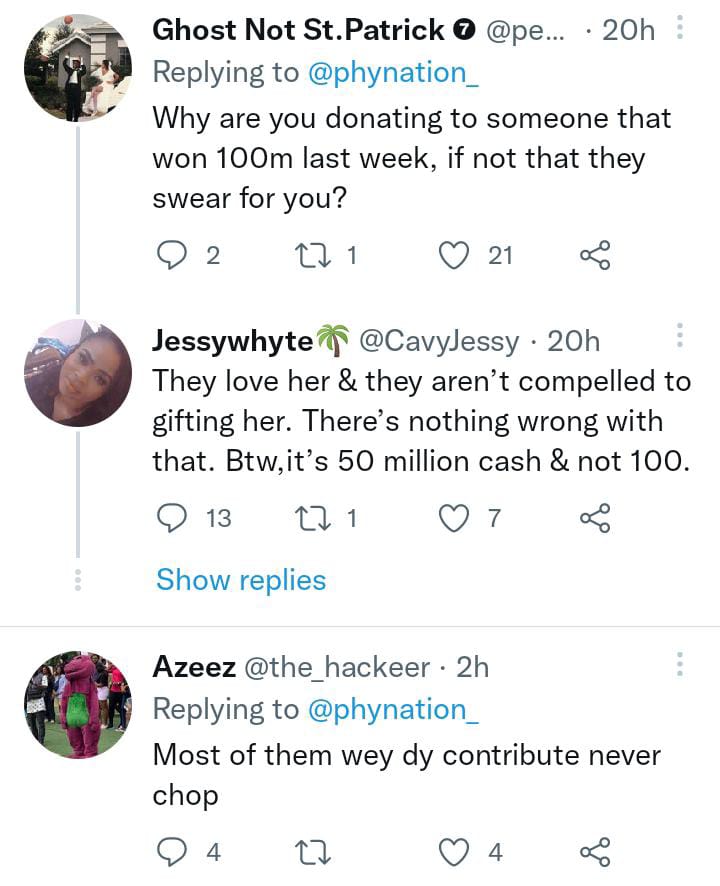Image resolution: width=720 pixels, height=886 pixels.
Task: Open Ghost Not St.Patrick's profile picture
Action: pyautogui.click(x=77, y=68)
